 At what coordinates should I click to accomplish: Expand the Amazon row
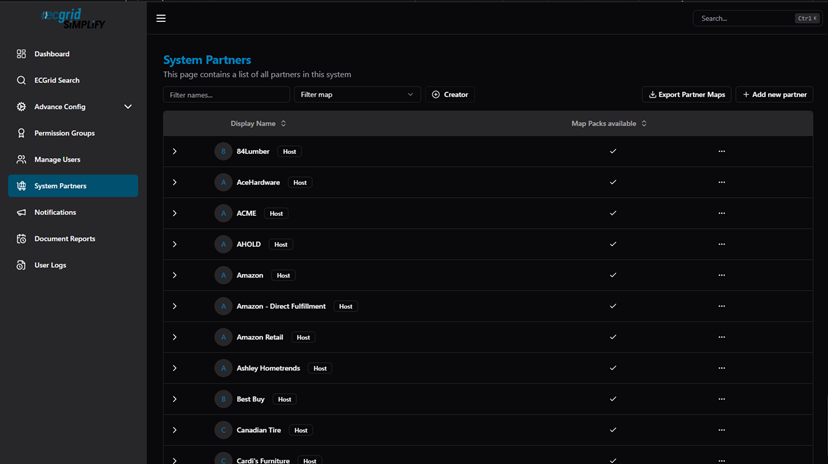point(175,275)
